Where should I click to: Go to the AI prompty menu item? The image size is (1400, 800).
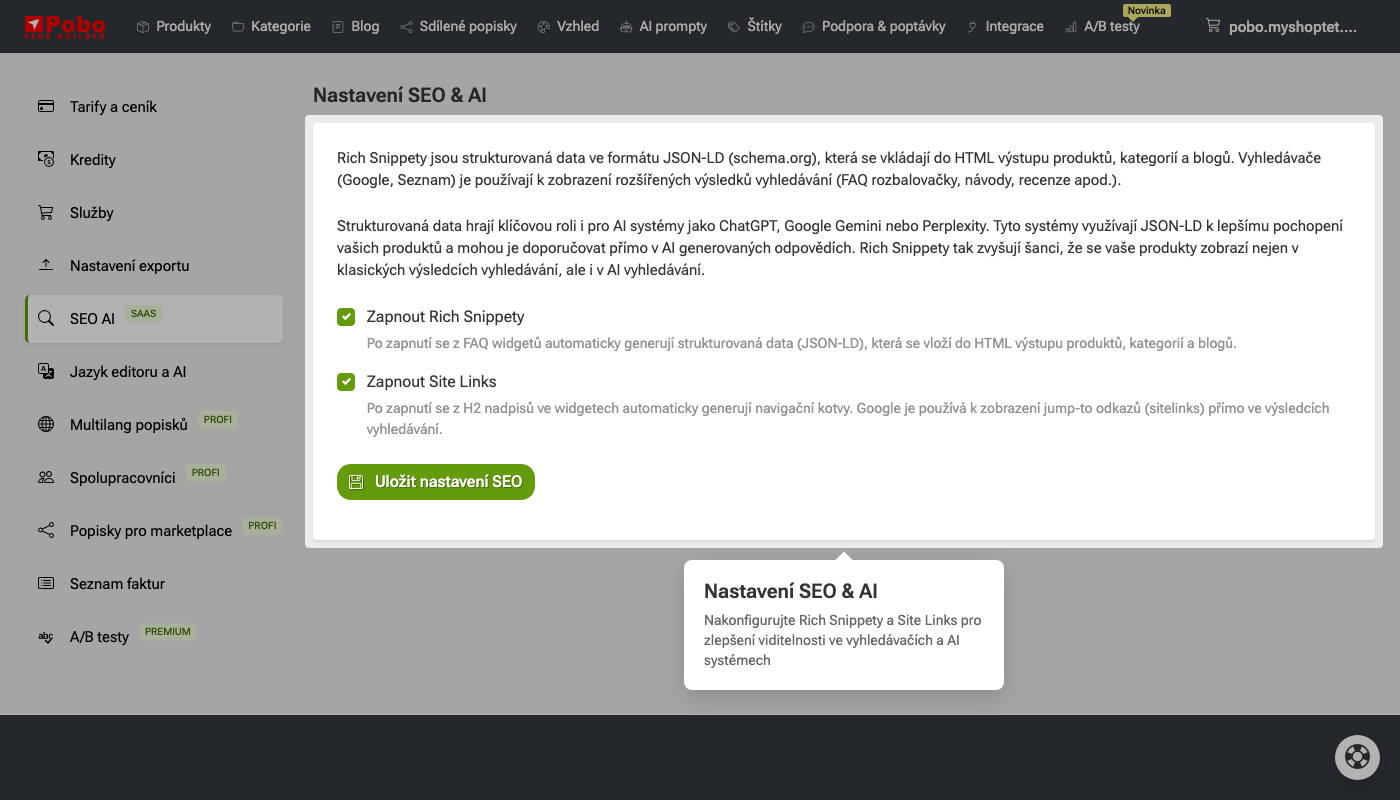coord(663,27)
